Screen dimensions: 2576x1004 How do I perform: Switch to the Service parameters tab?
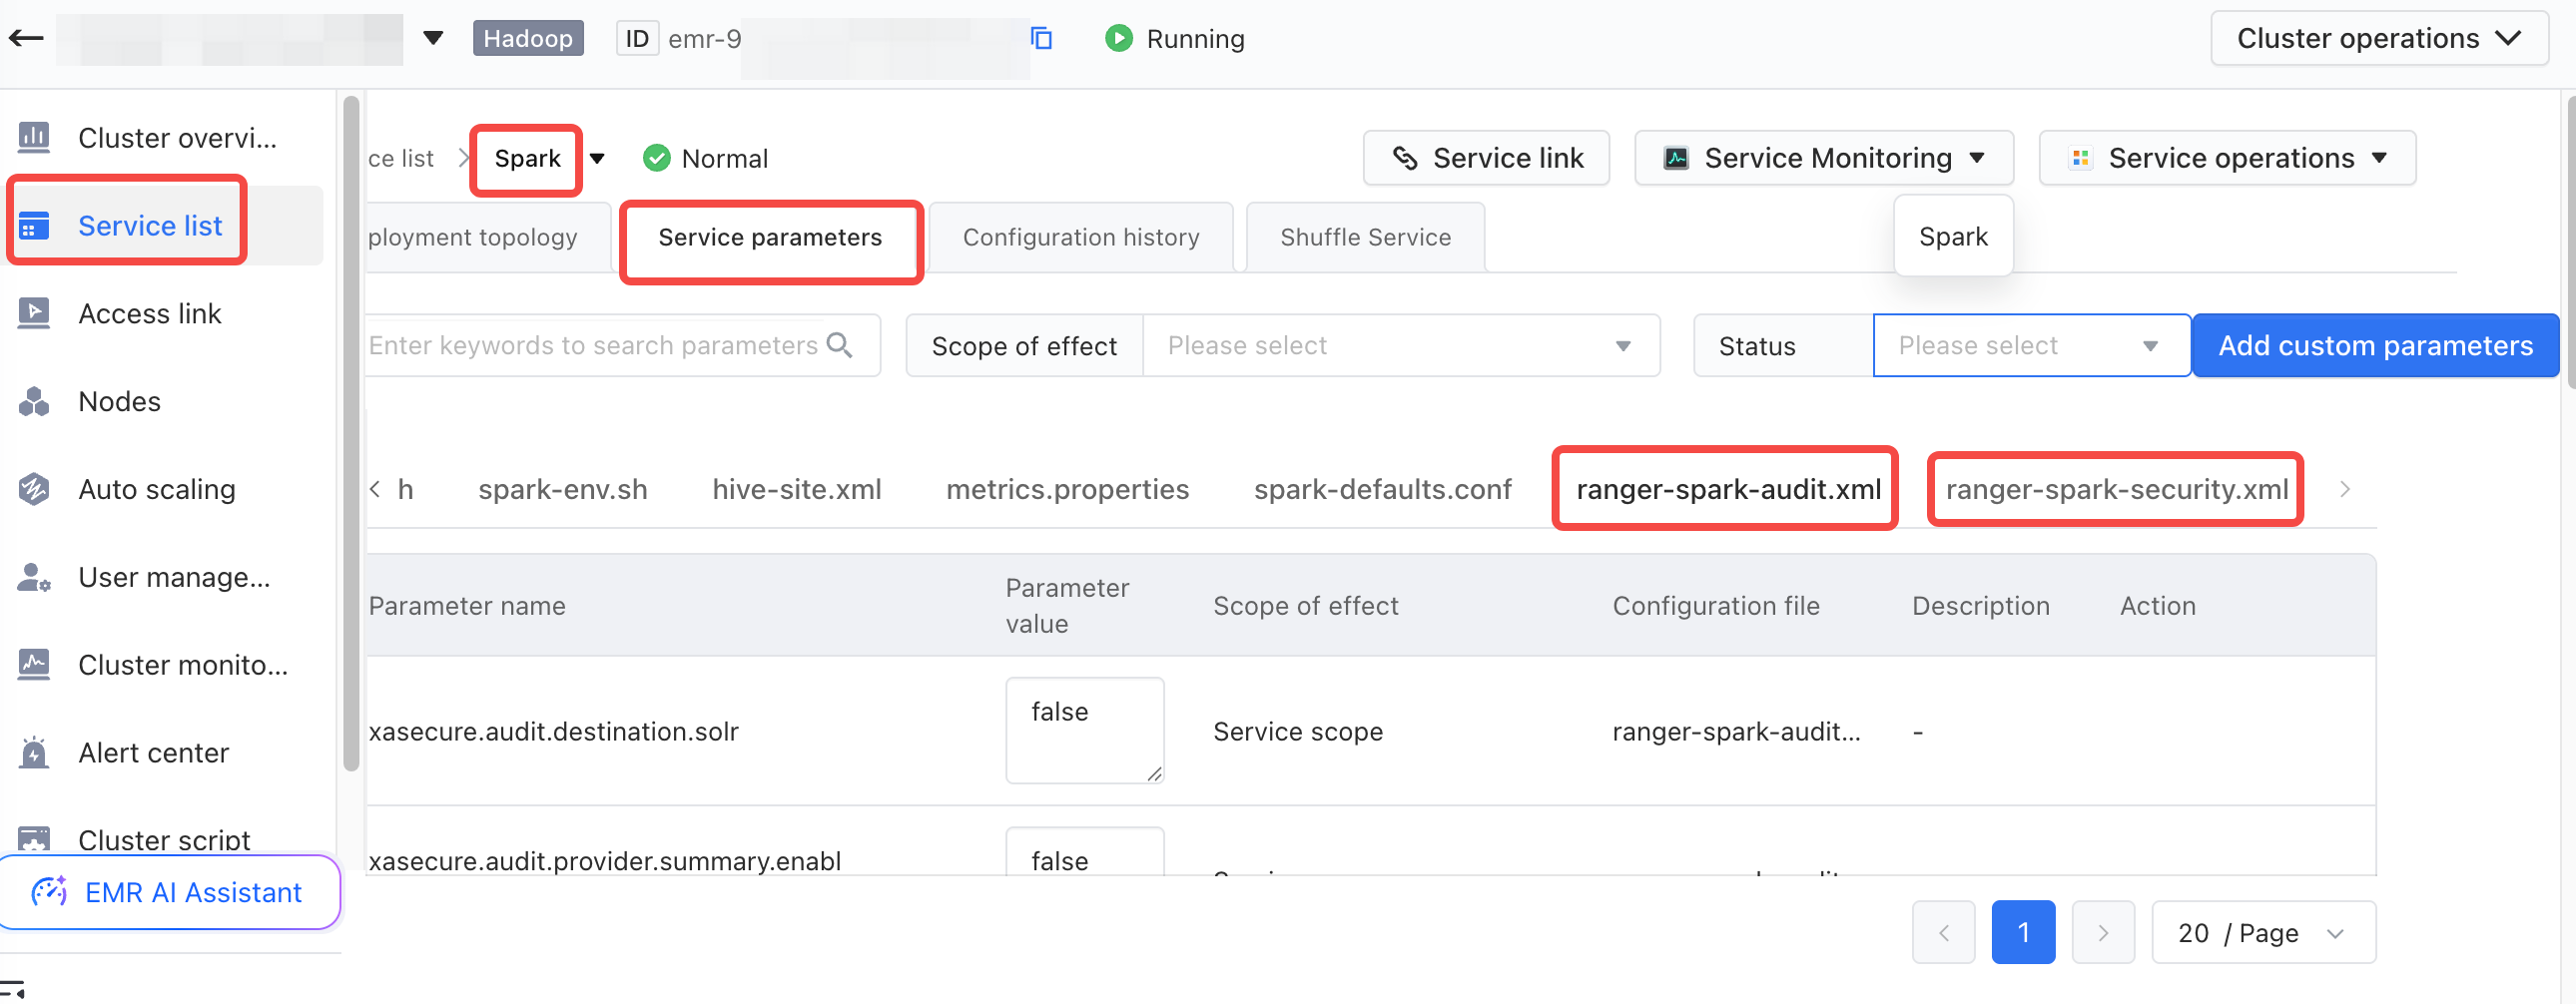pyautogui.click(x=770, y=238)
